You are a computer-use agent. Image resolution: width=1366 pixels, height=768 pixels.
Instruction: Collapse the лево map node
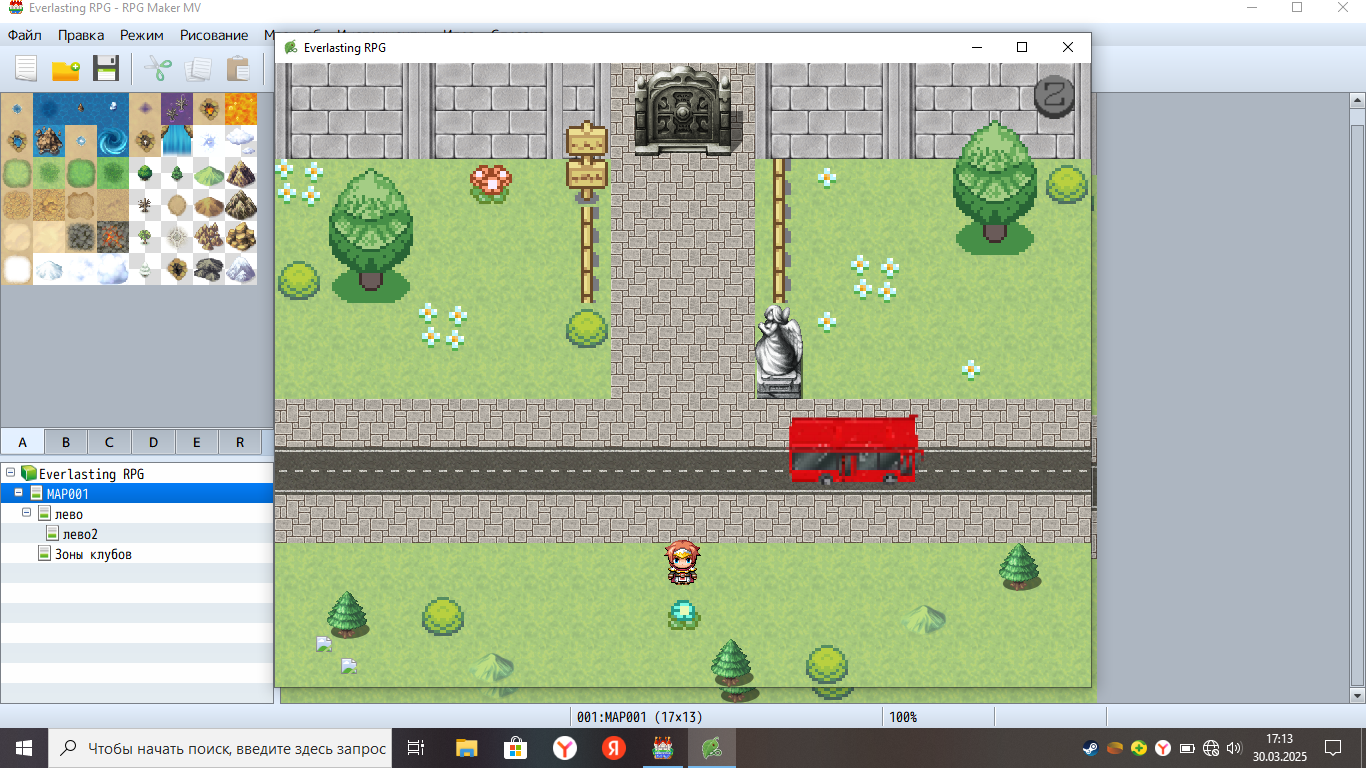click(x=27, y=513)
